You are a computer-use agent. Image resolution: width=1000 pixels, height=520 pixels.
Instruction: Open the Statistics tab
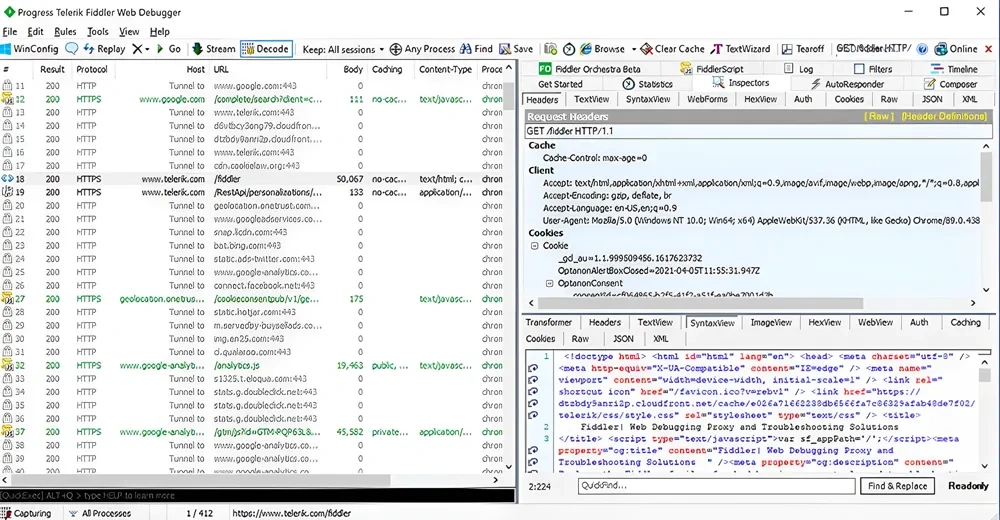click(x=647, y=84)
